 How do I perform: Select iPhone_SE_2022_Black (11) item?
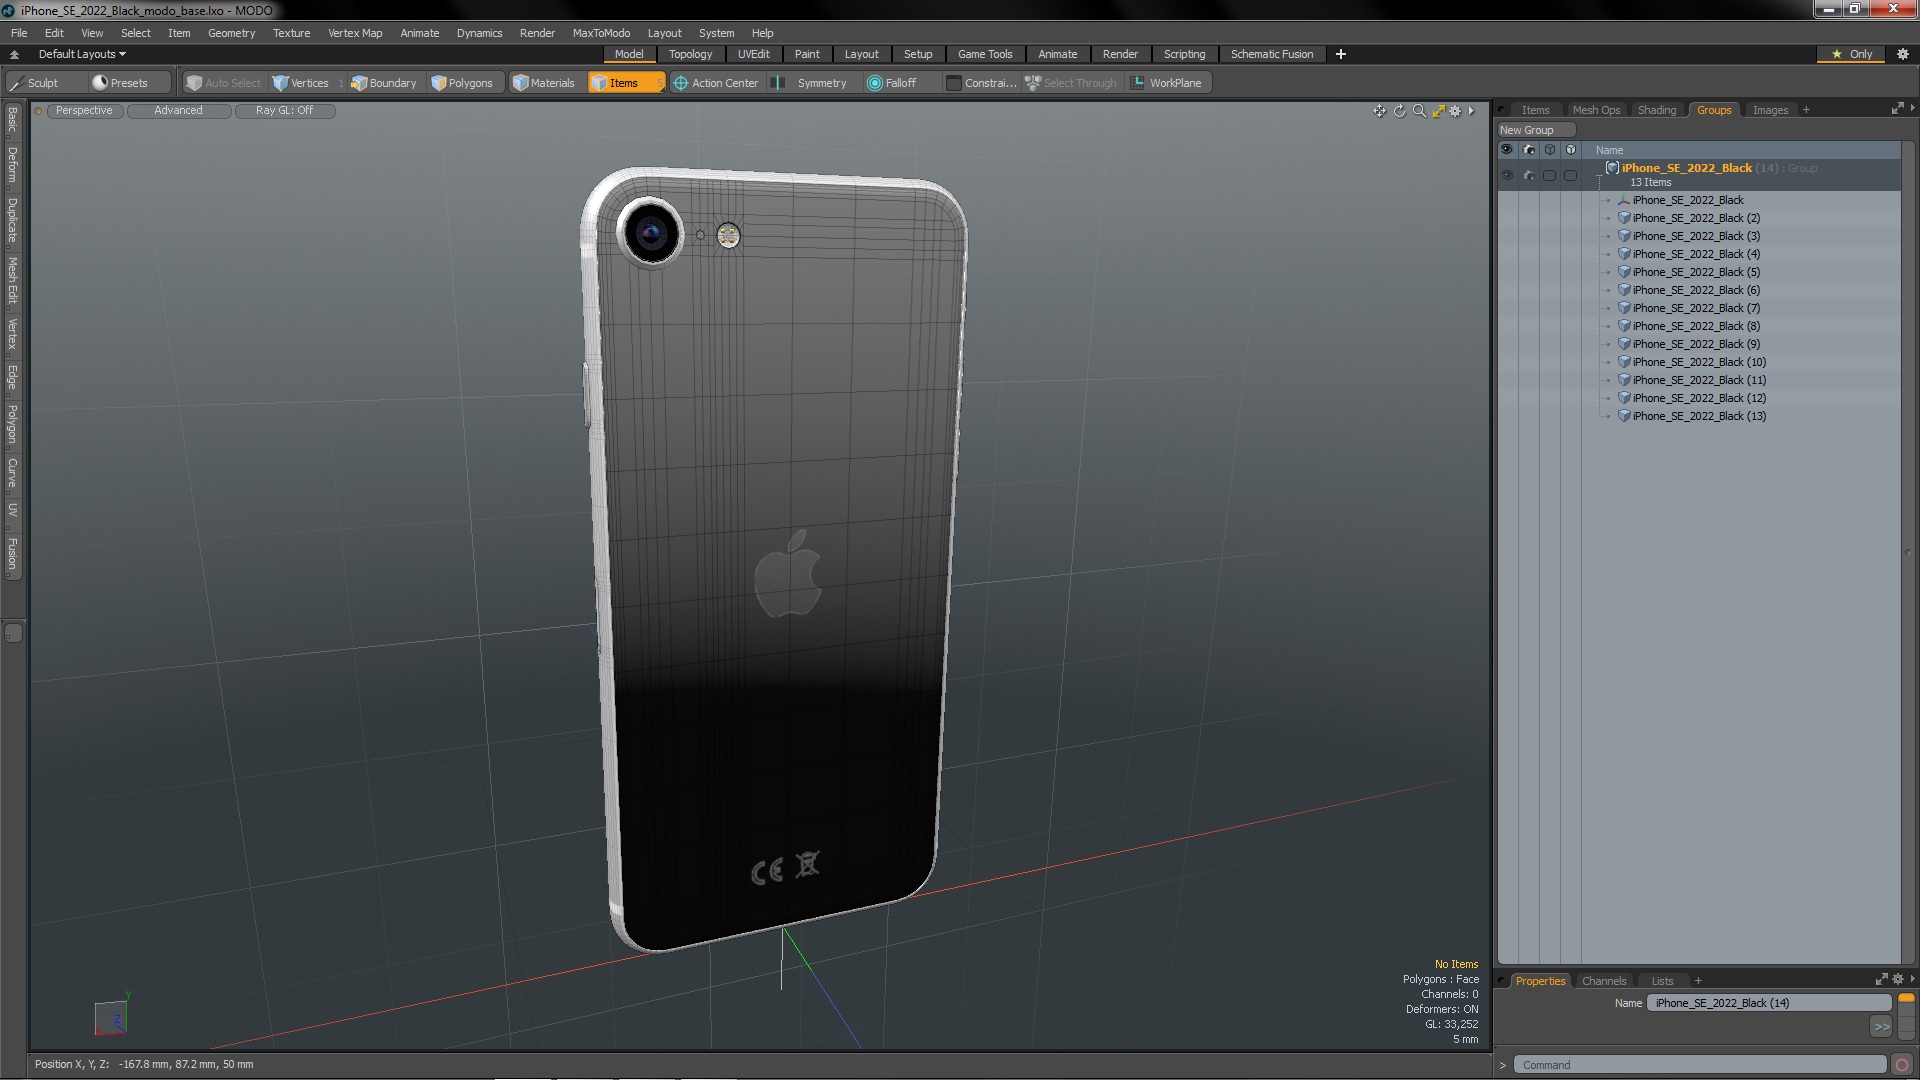pos(1699,380)
